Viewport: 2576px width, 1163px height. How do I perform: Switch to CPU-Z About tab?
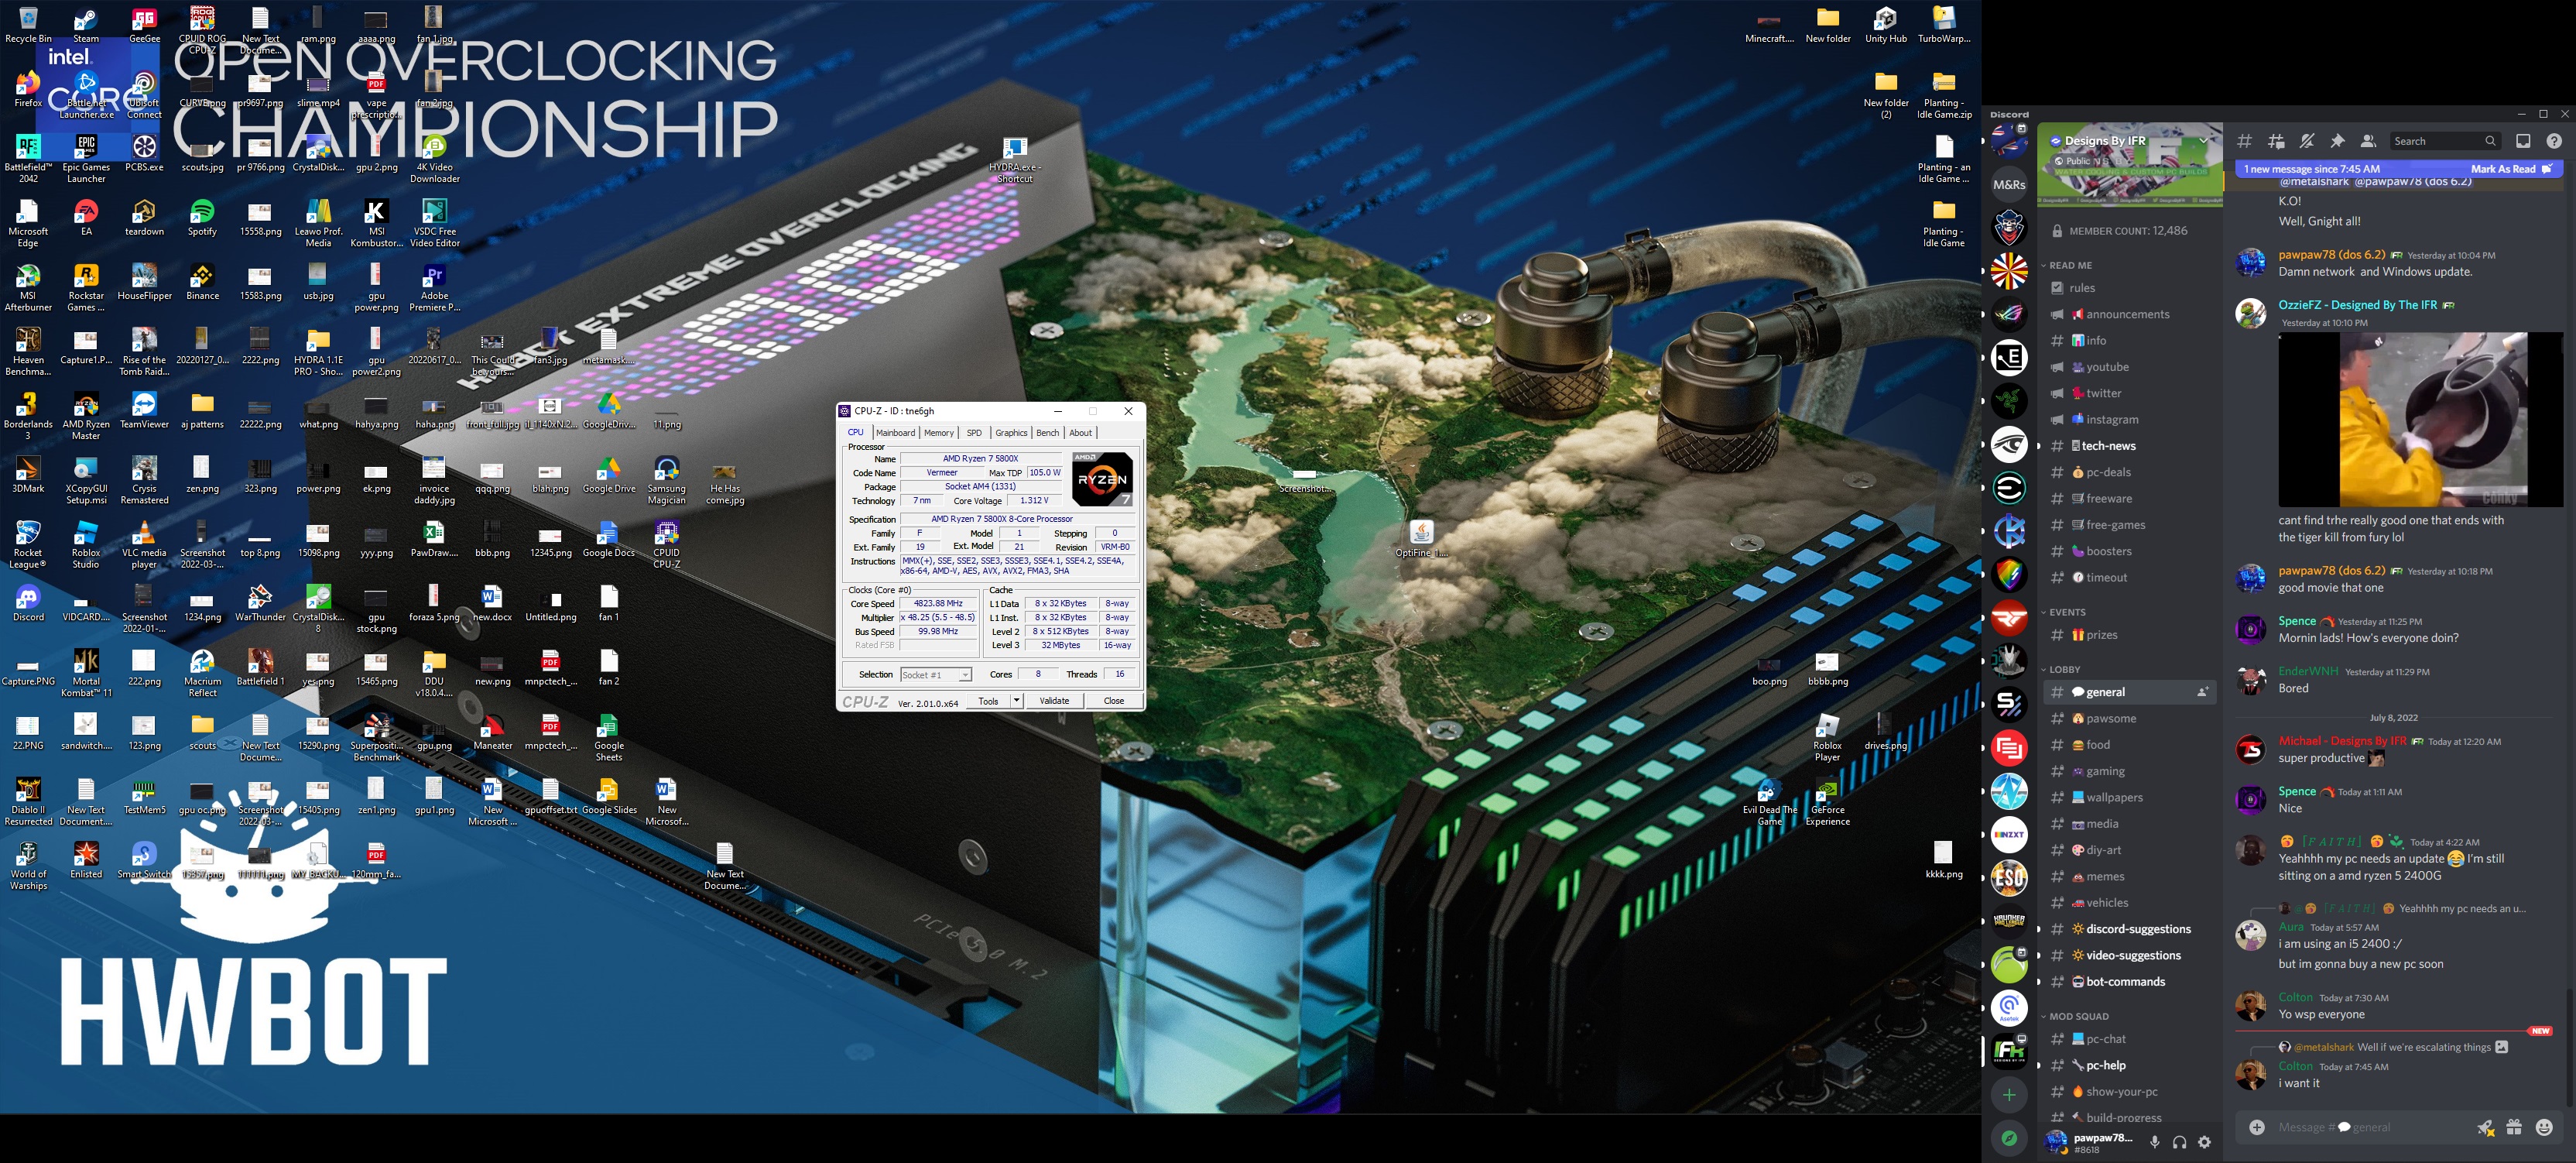pos(1081,433)
